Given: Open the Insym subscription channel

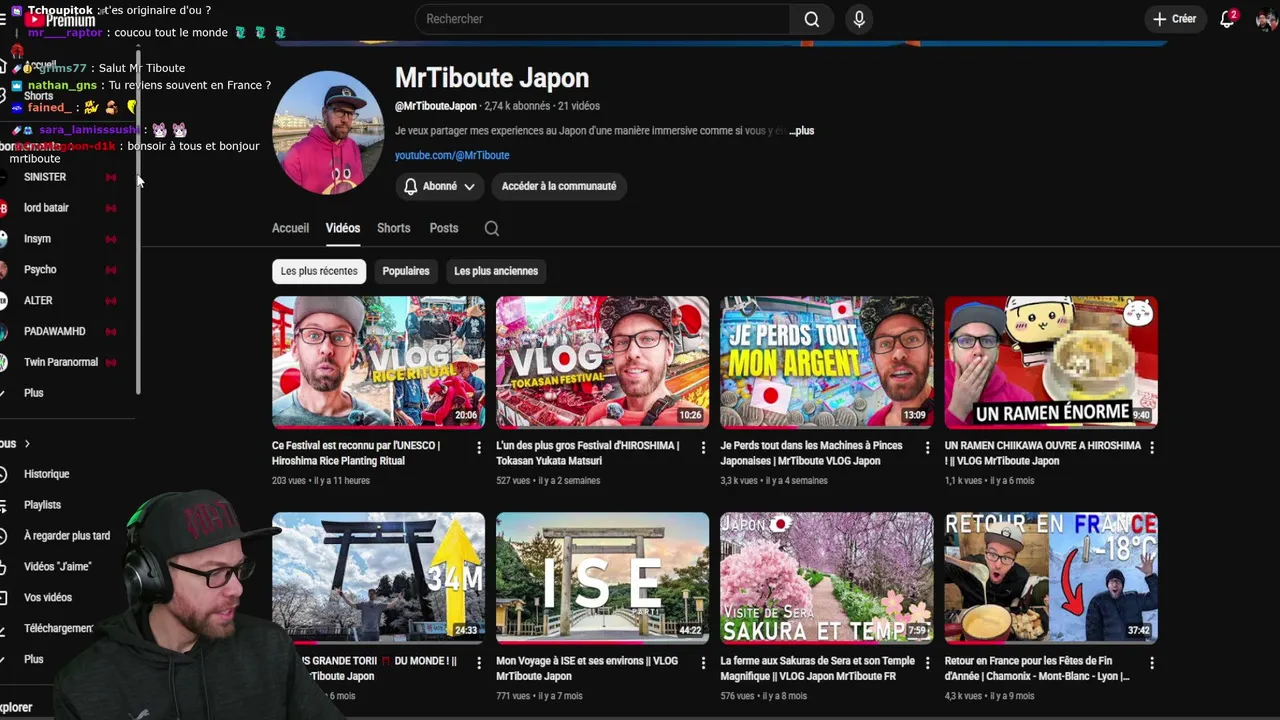Looking at the screenshot, I should [x=37, y=239].
